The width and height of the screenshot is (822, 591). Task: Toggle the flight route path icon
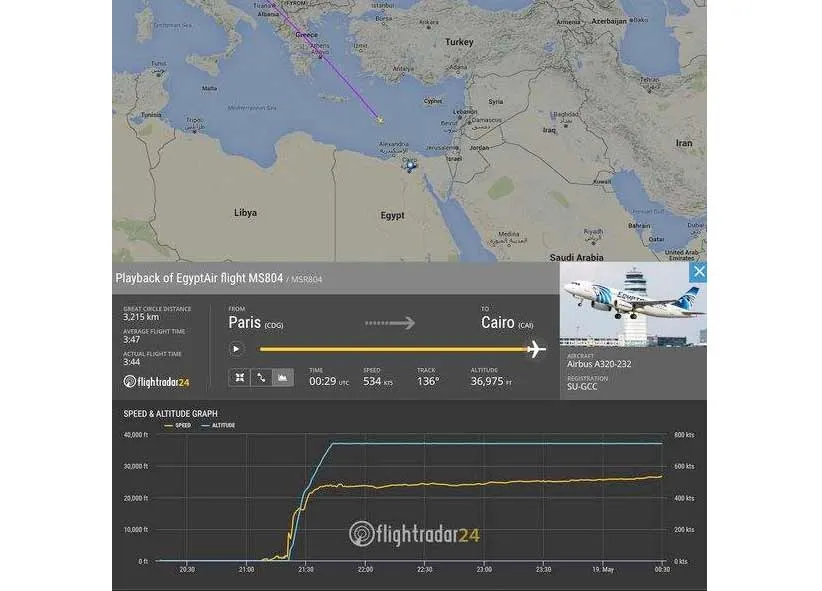click(261, 378)
